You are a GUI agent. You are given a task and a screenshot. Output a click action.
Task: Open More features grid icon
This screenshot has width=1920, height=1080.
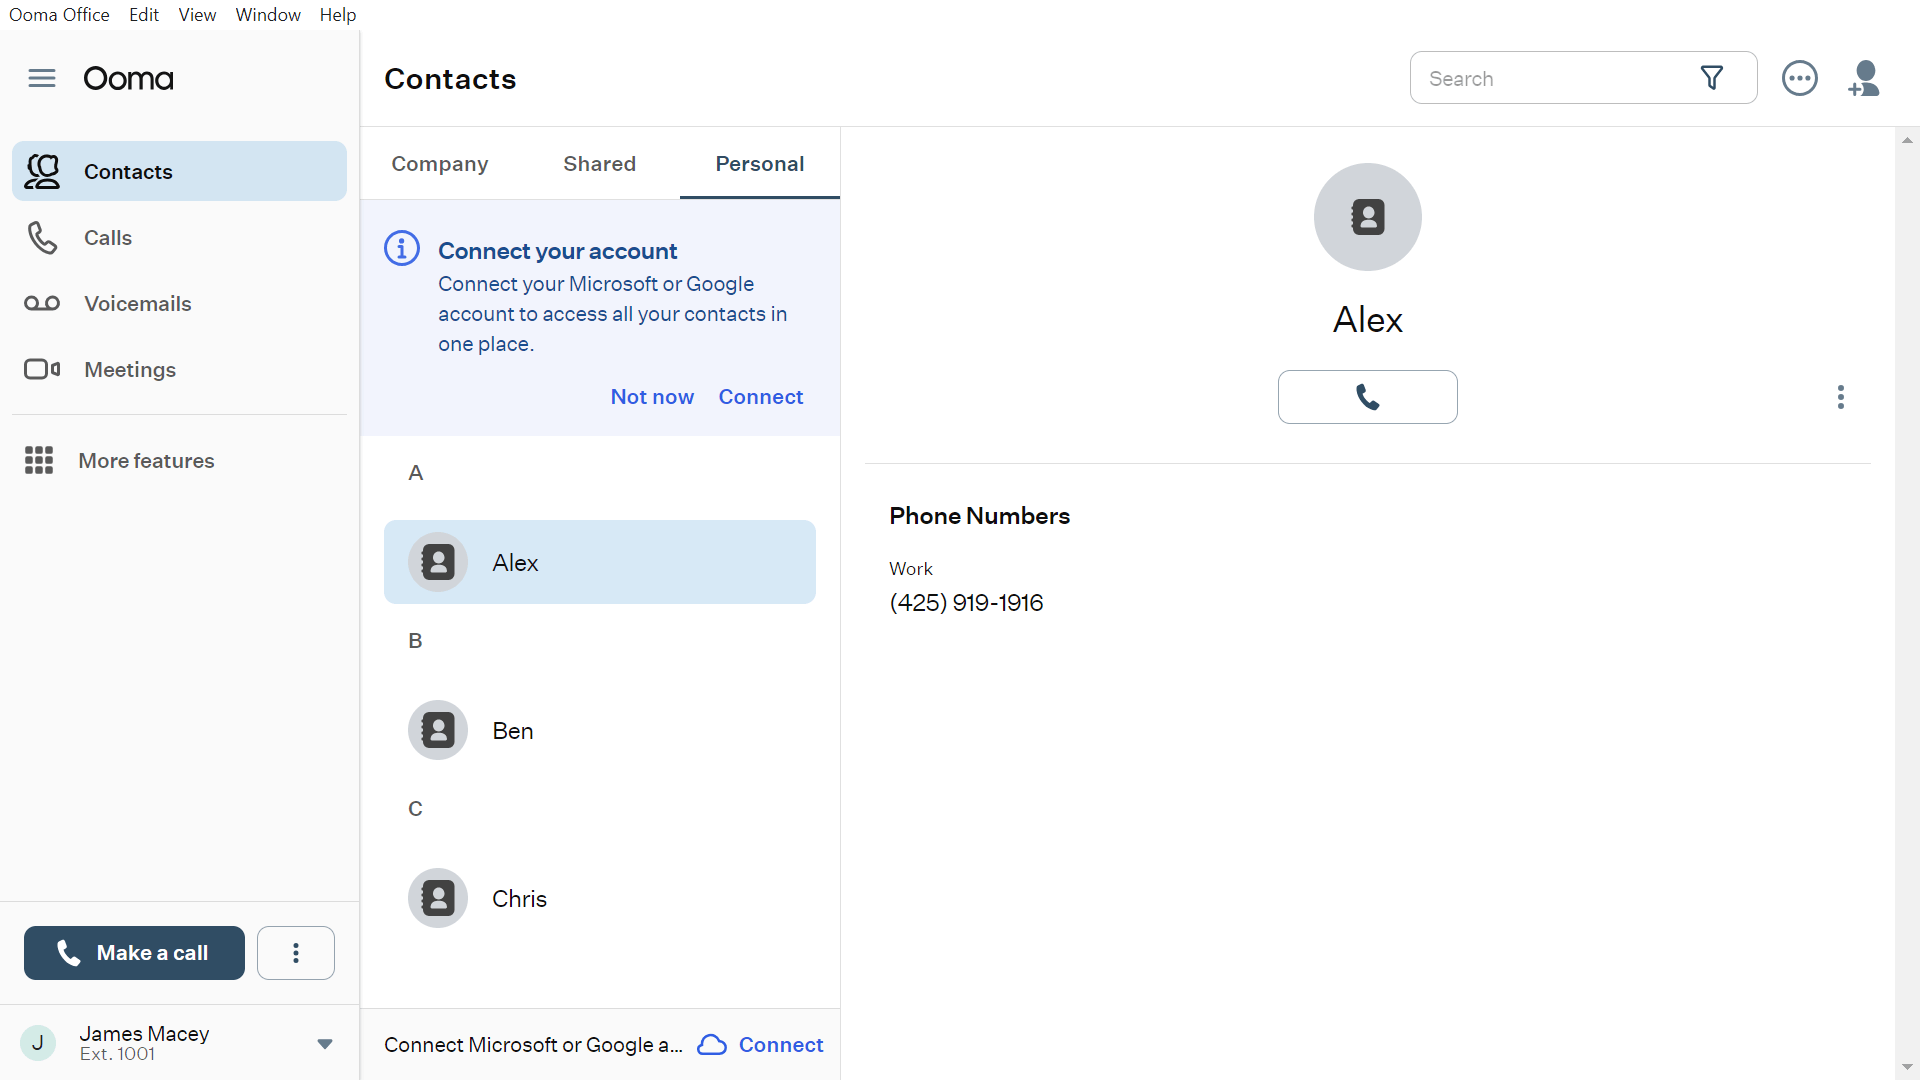click(38, 460)
